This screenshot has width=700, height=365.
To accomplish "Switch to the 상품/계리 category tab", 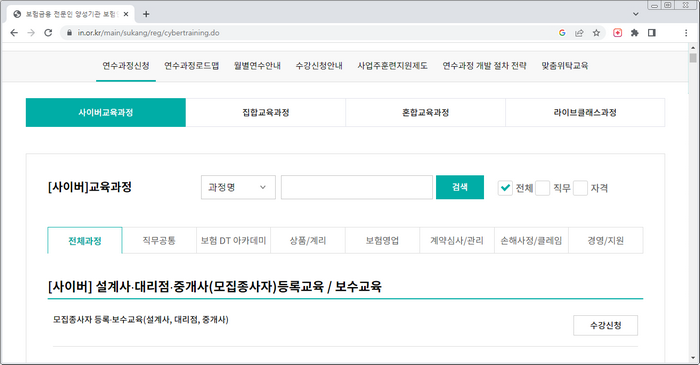I will point(308,241).
